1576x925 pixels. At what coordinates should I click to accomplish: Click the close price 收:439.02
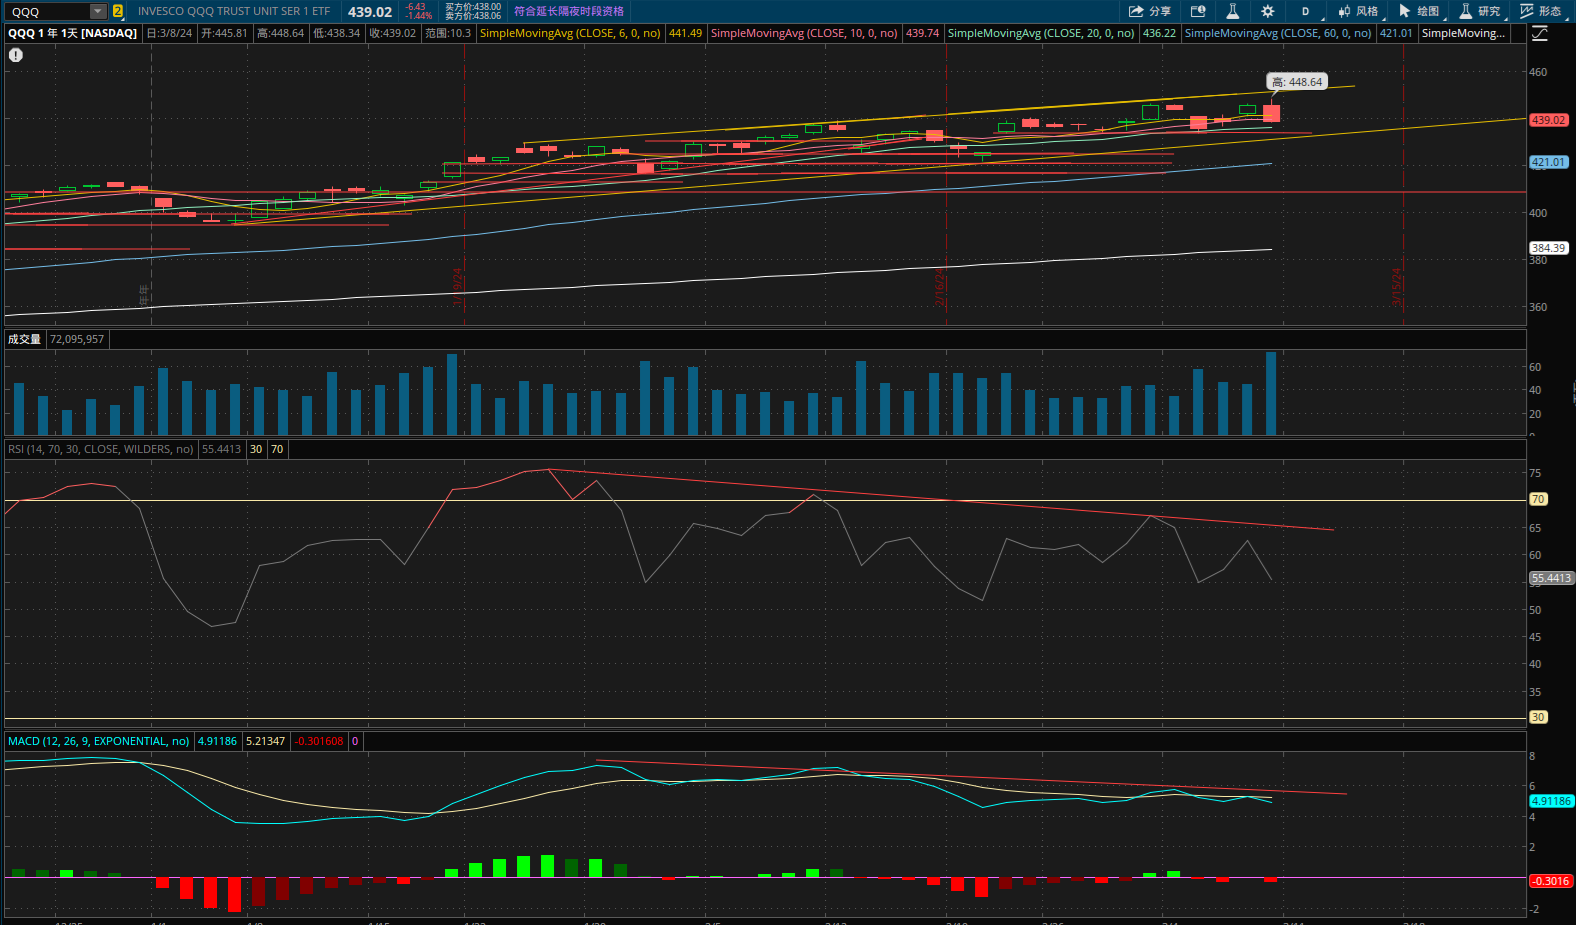click(392, 33)
